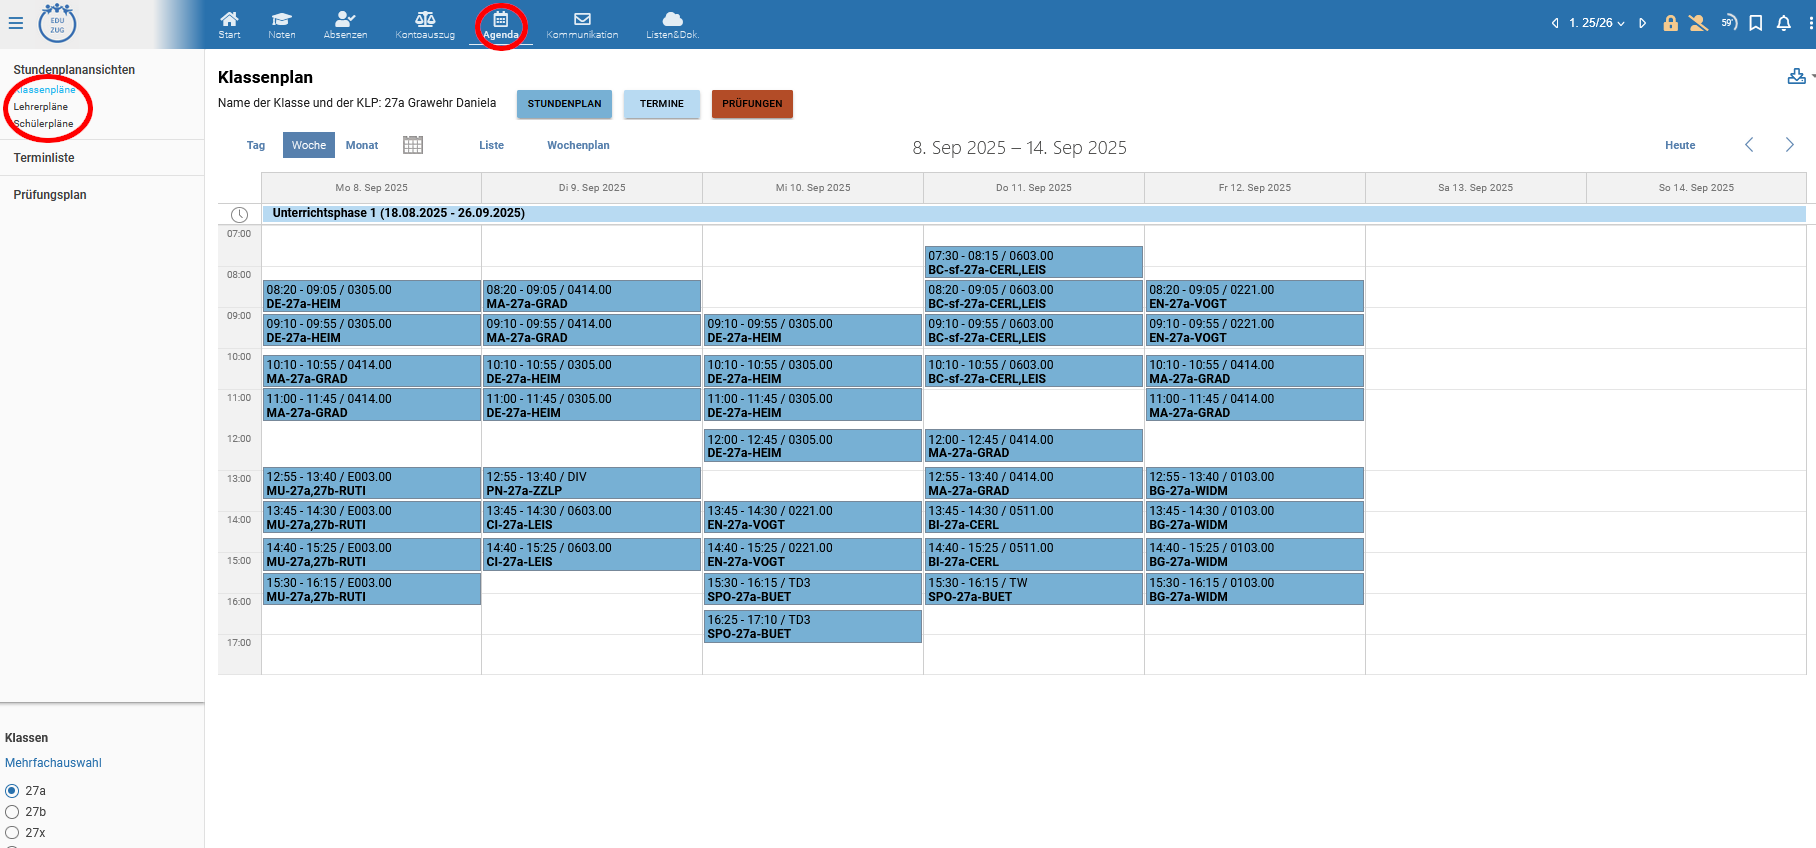Go to previous week chevron
This screenshot has height=848, width=1816.
click(1749, 145)
